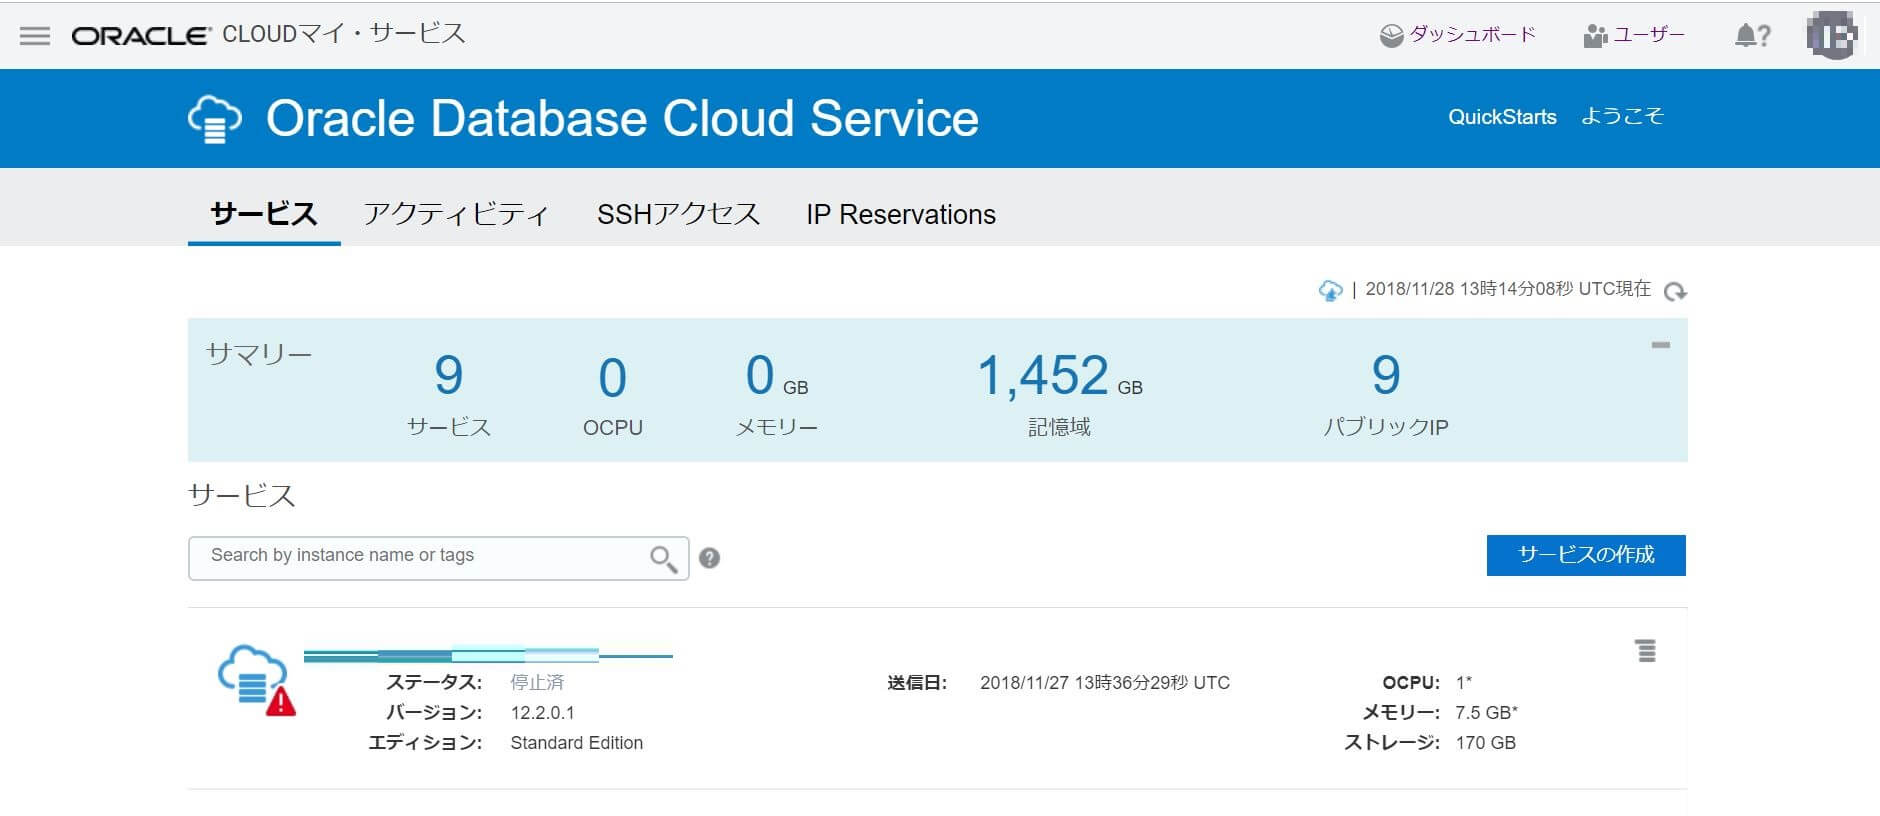Open the ユーザー users page
This screenshot has width=1880, height=816.
1635,35
